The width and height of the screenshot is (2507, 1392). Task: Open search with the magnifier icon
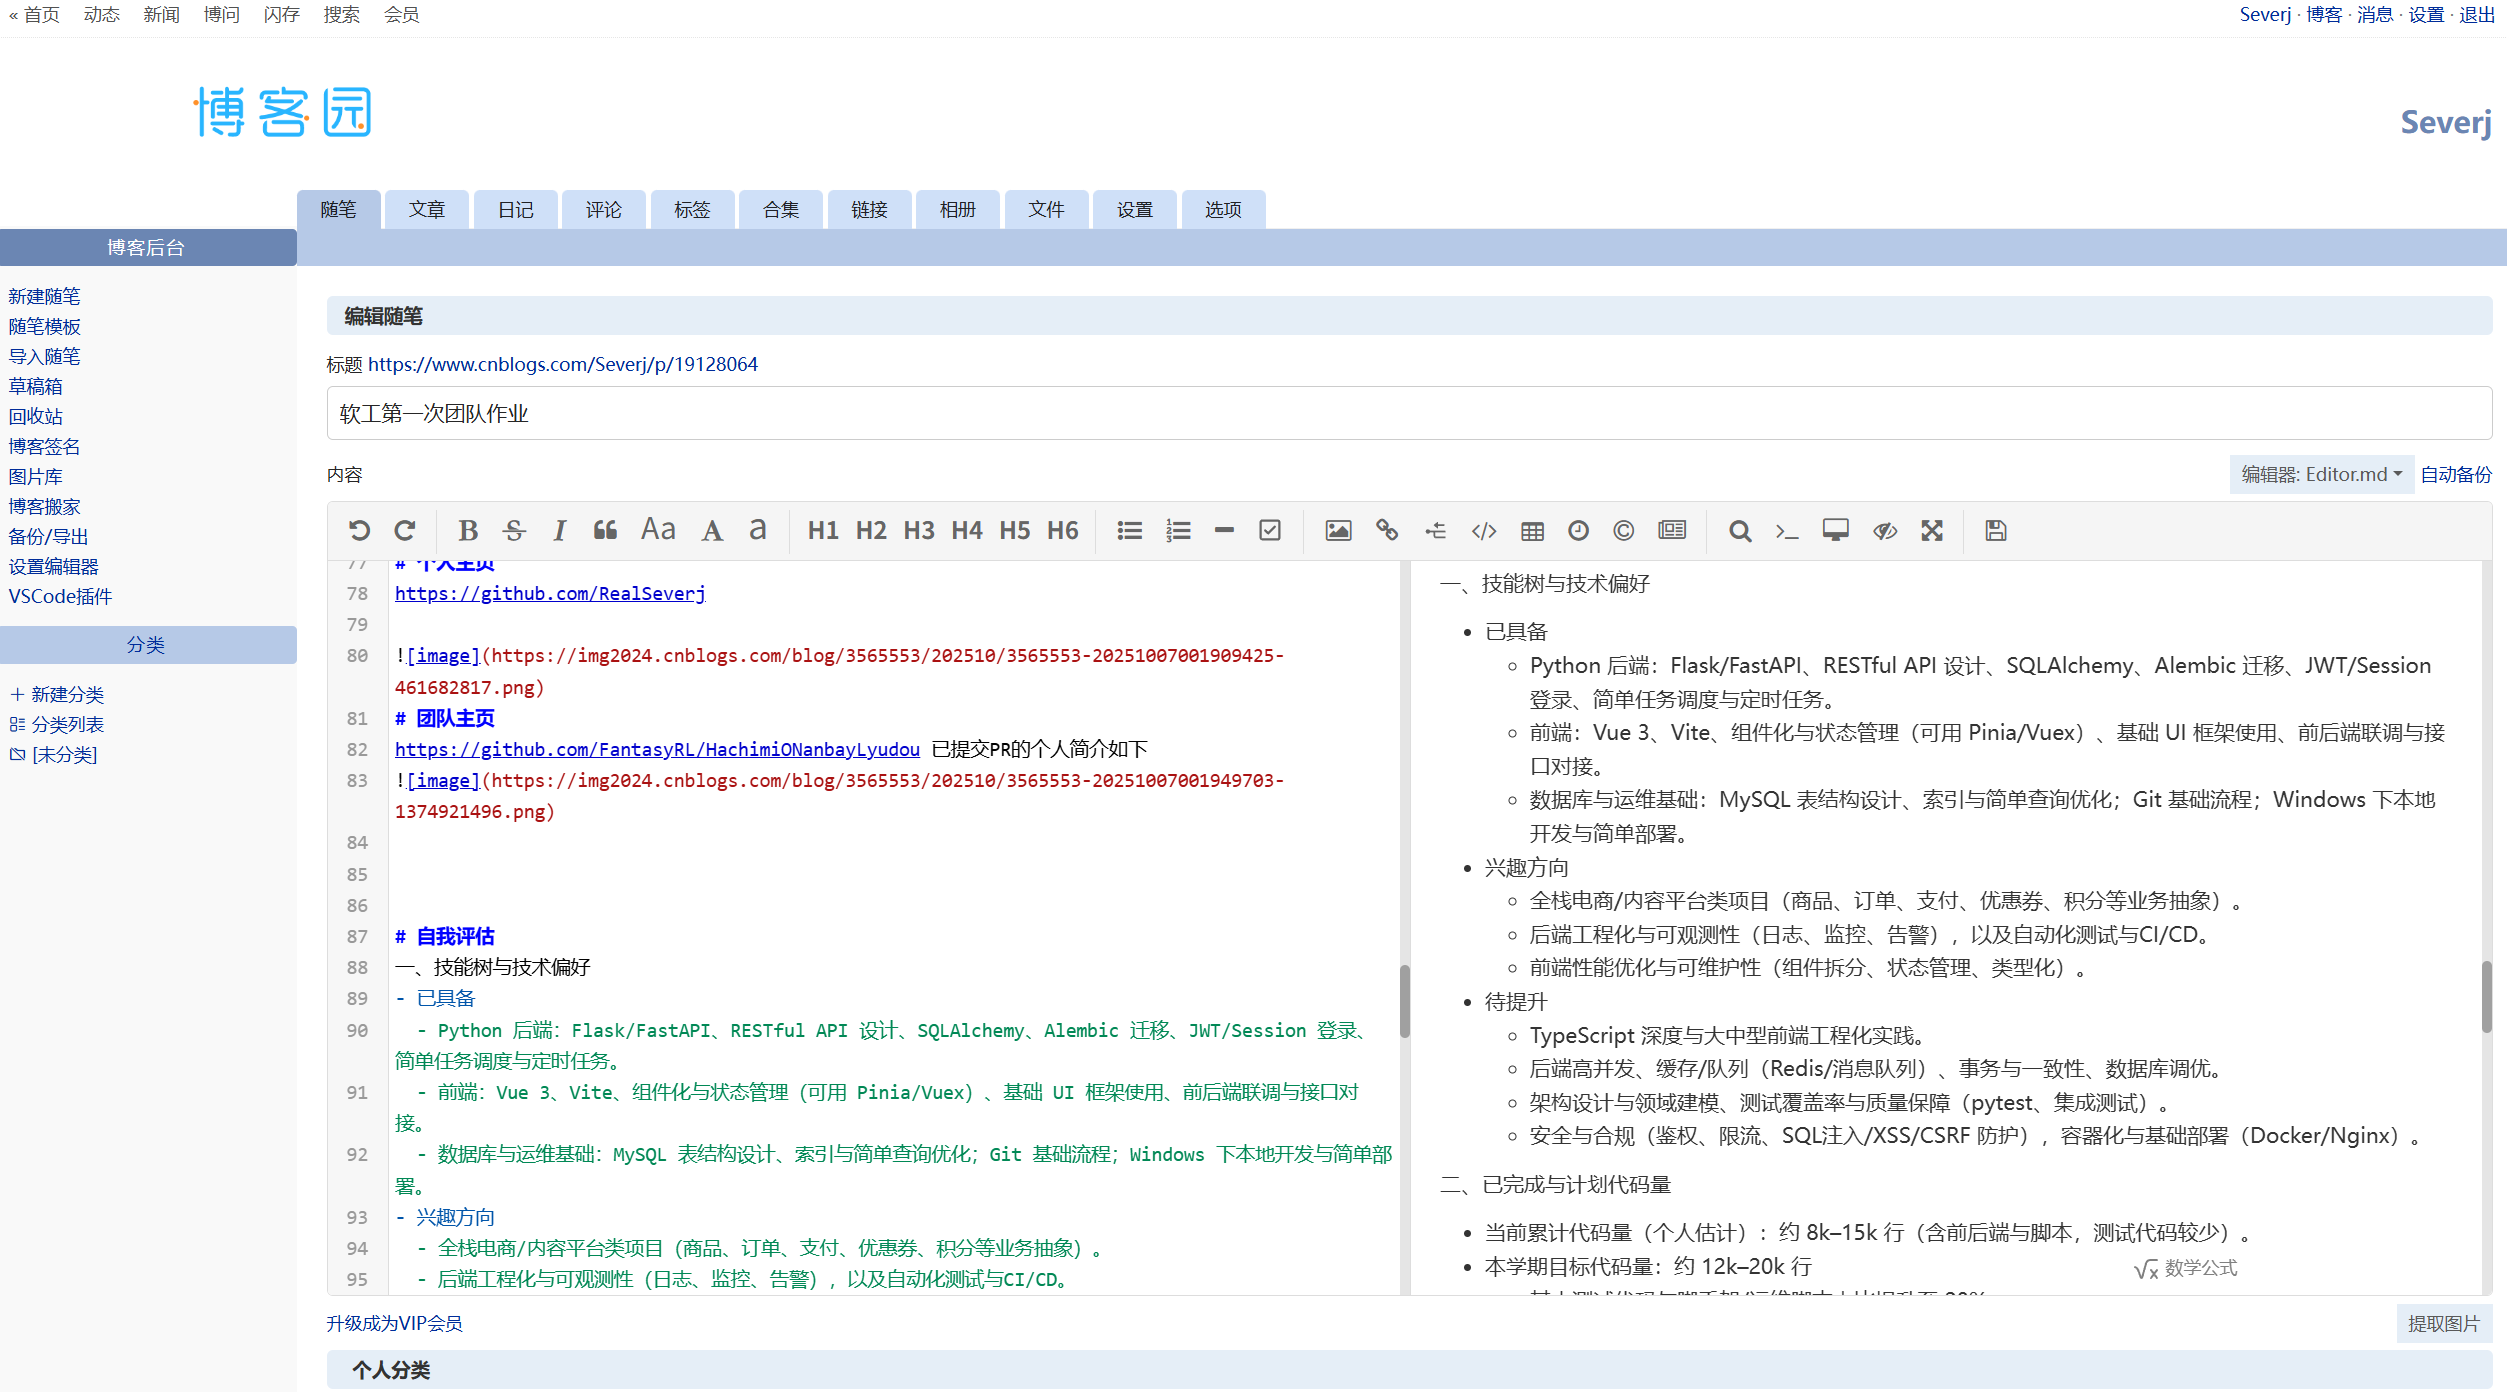pos(1740,531)
